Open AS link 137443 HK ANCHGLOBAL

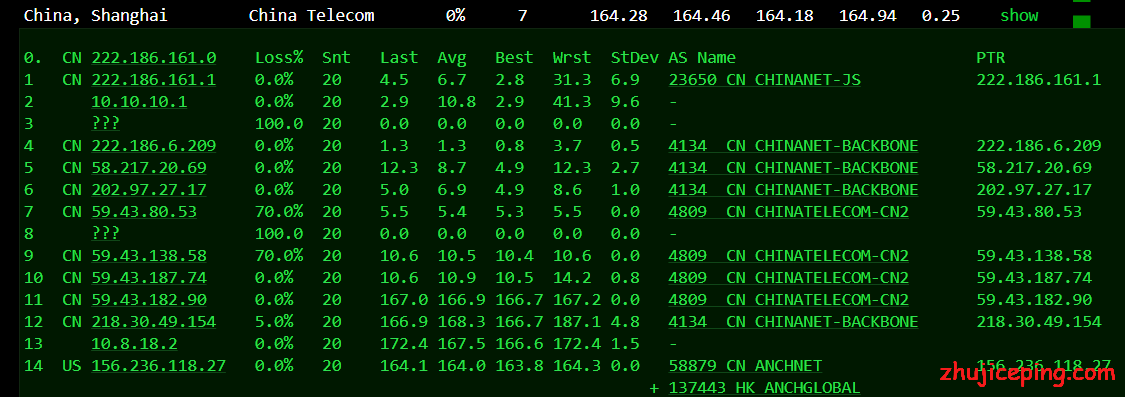(764, 388)
